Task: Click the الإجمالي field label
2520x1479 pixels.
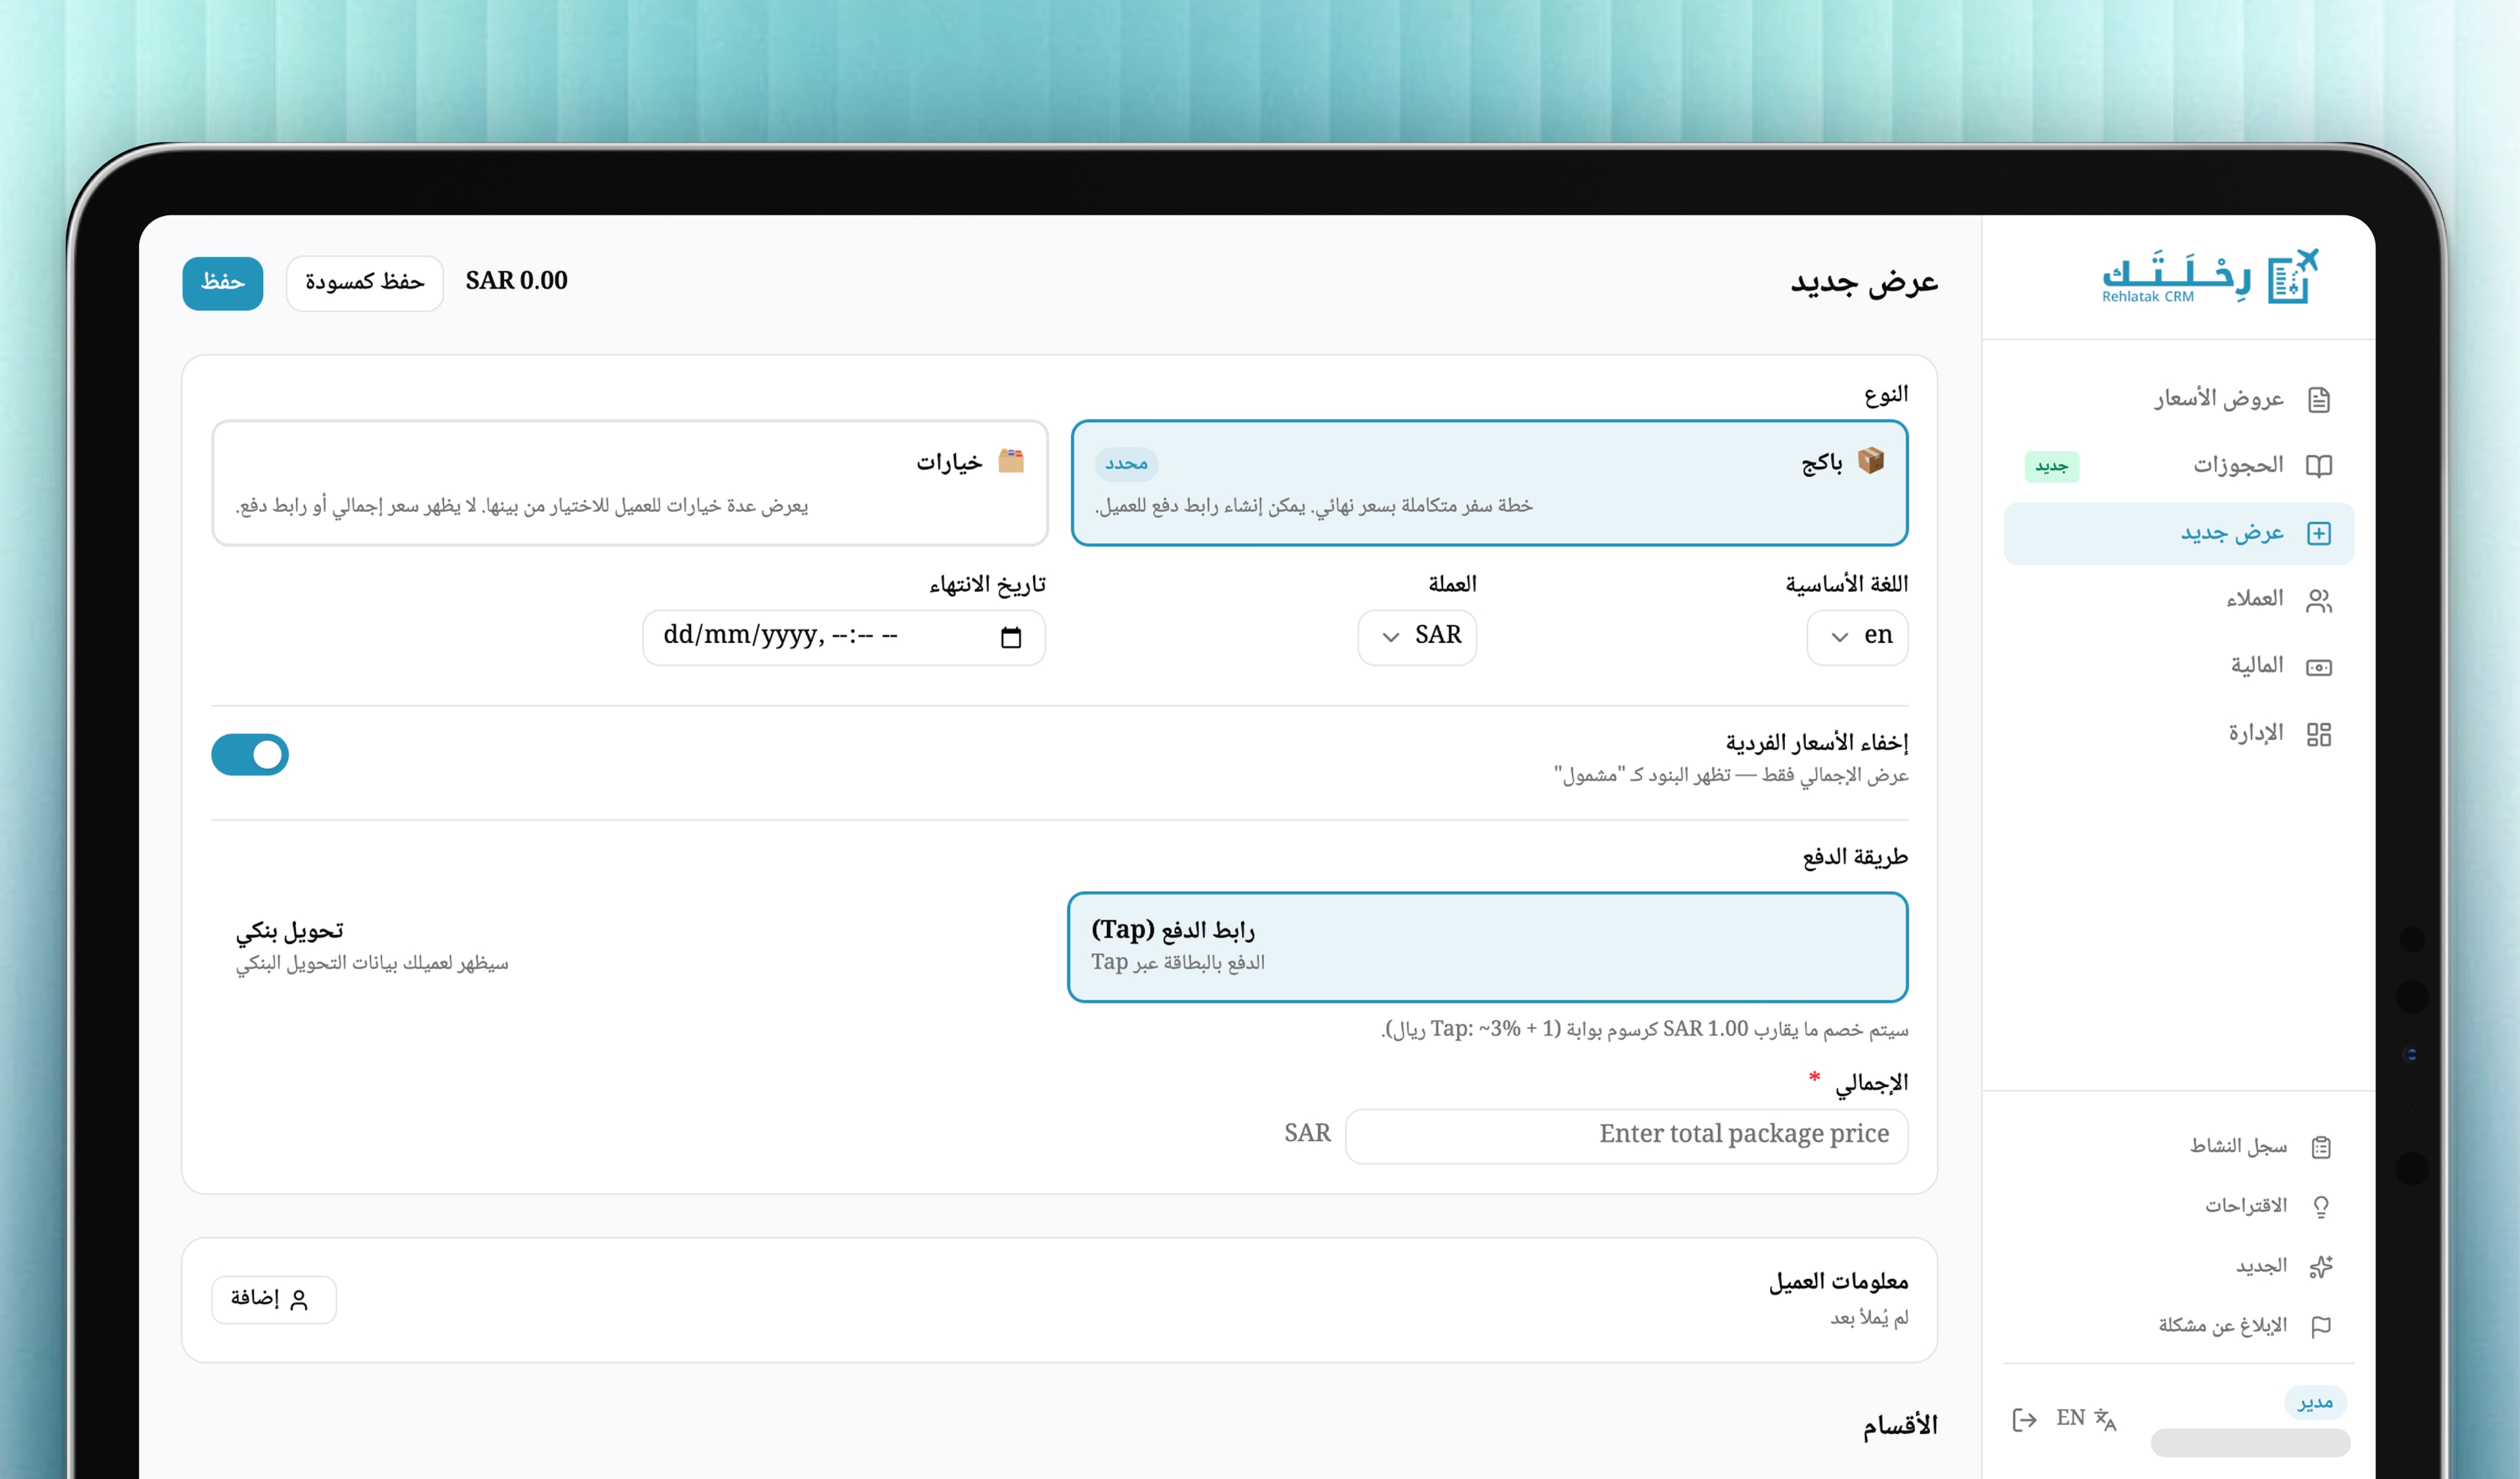Action: pos(1871,1084)
